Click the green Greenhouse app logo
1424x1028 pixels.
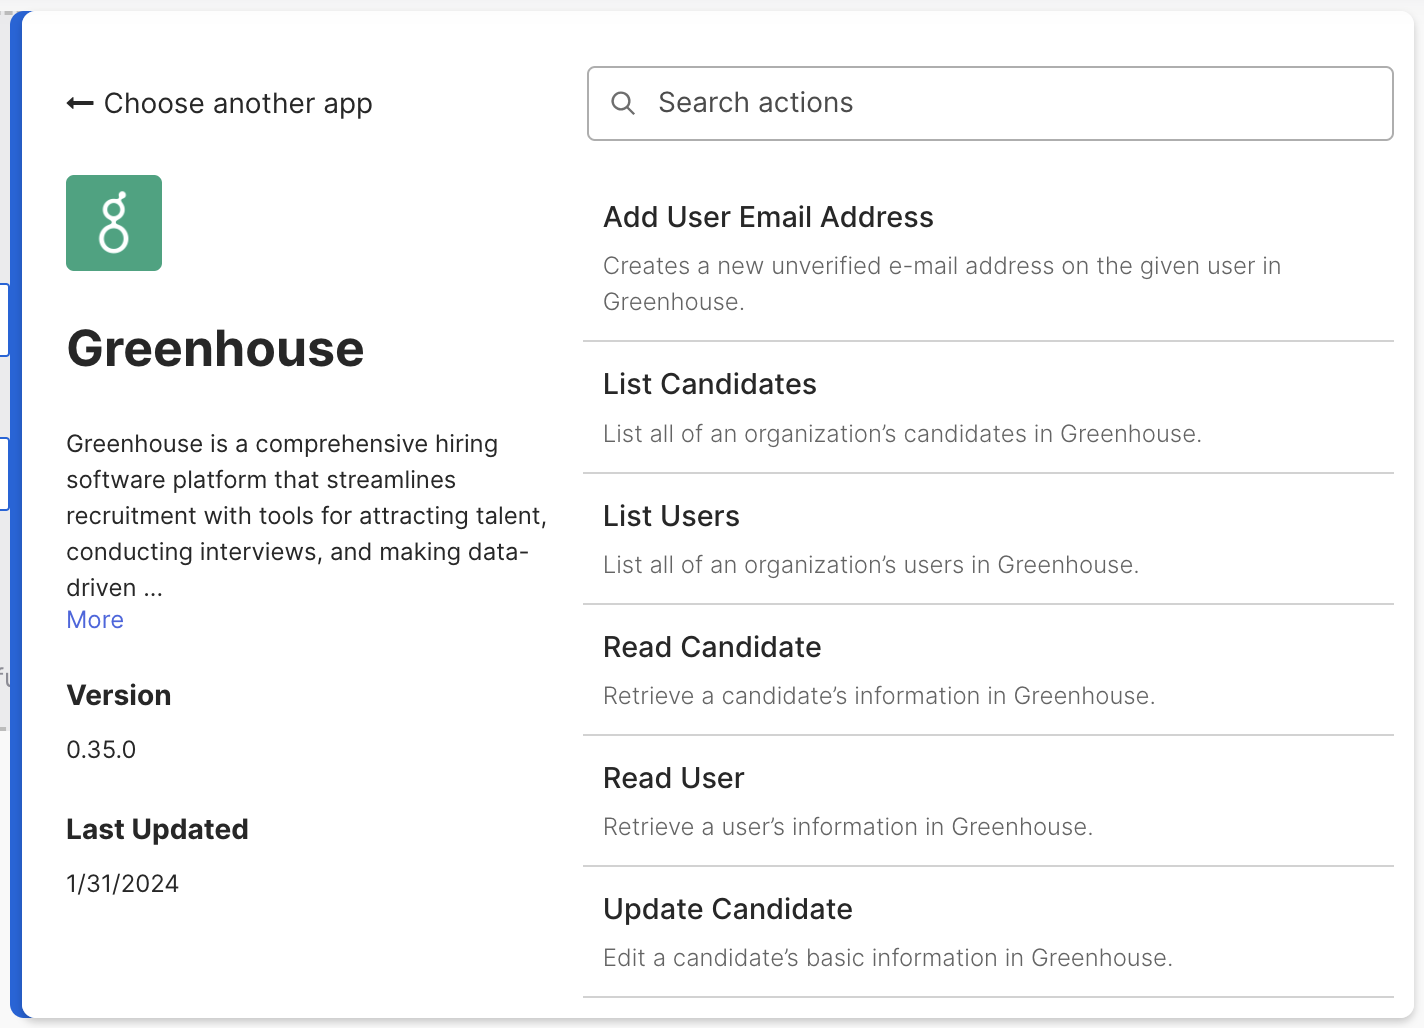tap(114, 223)
